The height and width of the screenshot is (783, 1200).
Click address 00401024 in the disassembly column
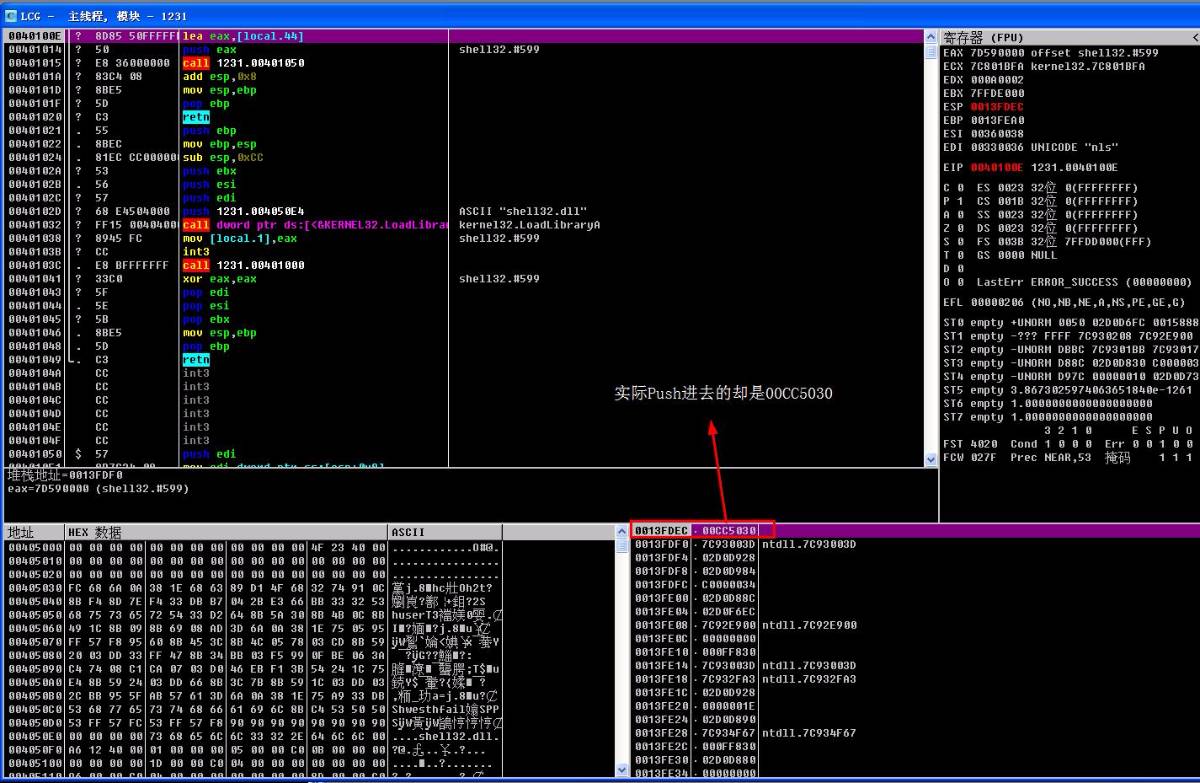(x=34, y=158)
